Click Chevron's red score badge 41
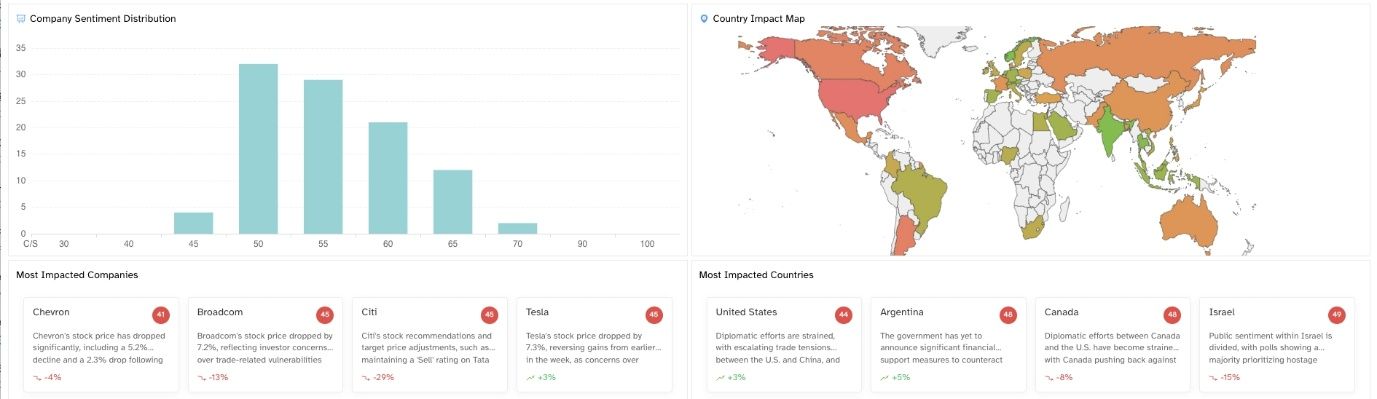Viewport: 1377px width, 399px height. (160, 315)
